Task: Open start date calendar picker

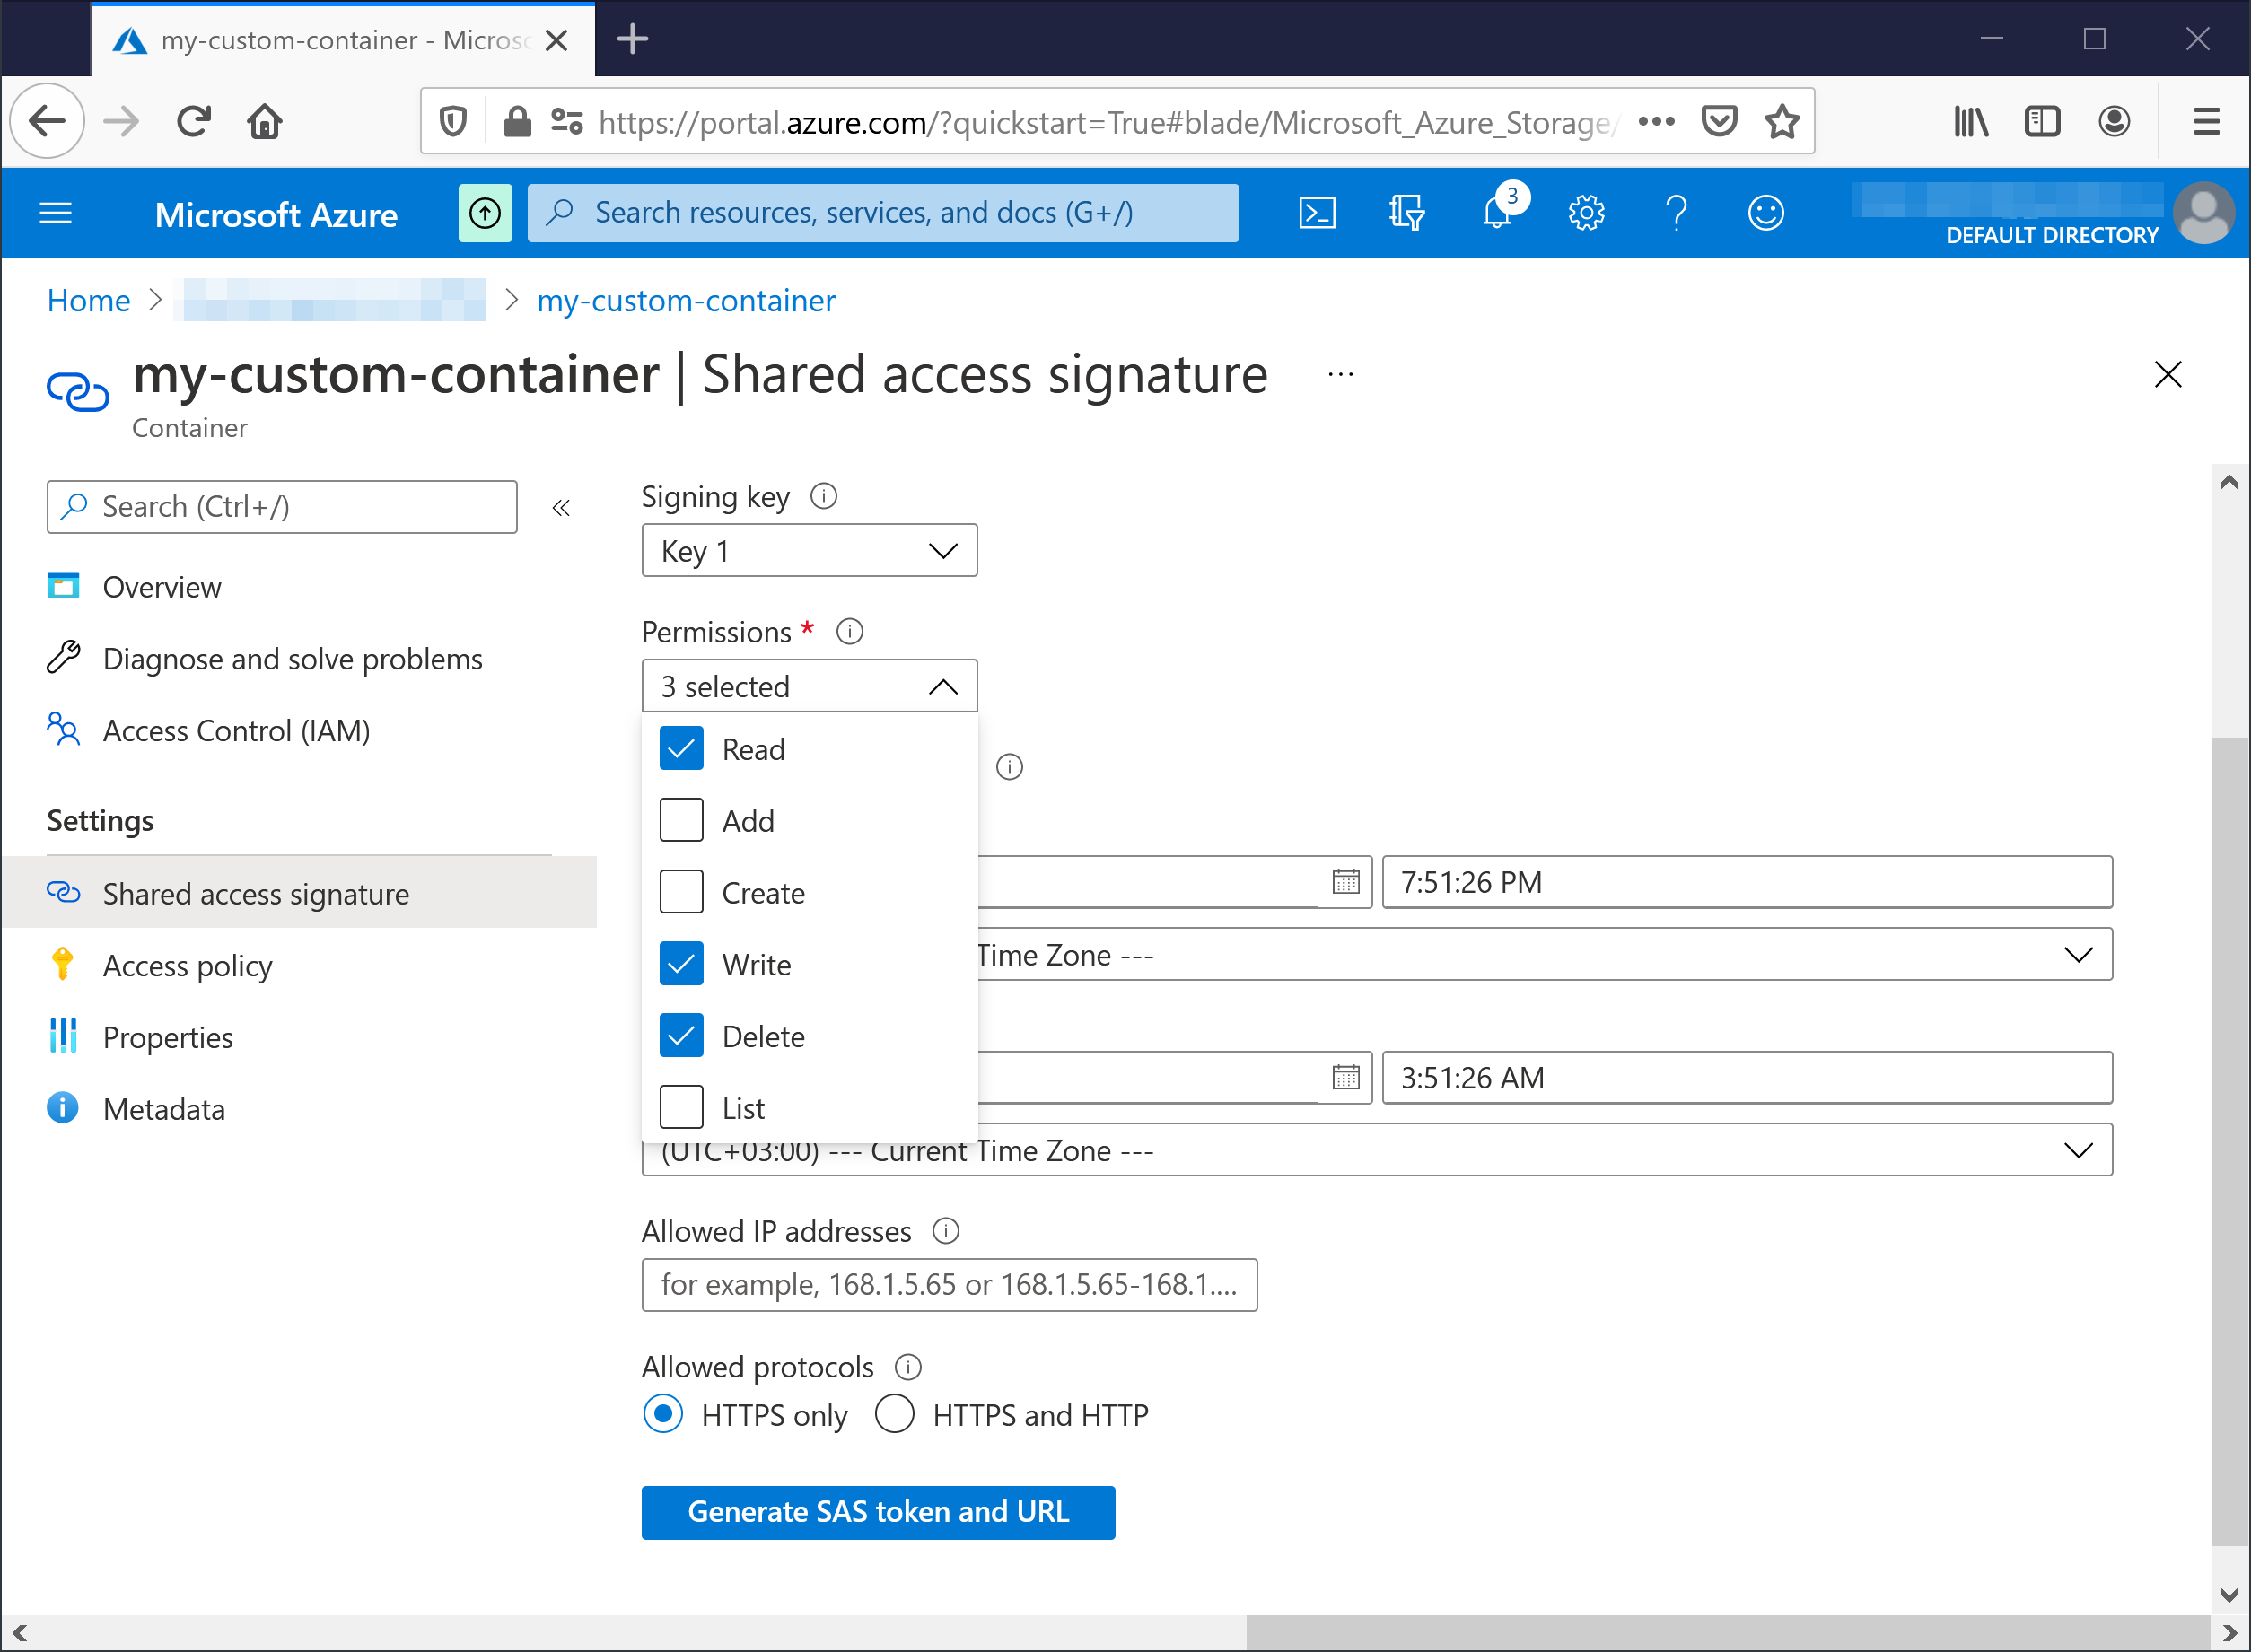Action: tap(1346, 882)
